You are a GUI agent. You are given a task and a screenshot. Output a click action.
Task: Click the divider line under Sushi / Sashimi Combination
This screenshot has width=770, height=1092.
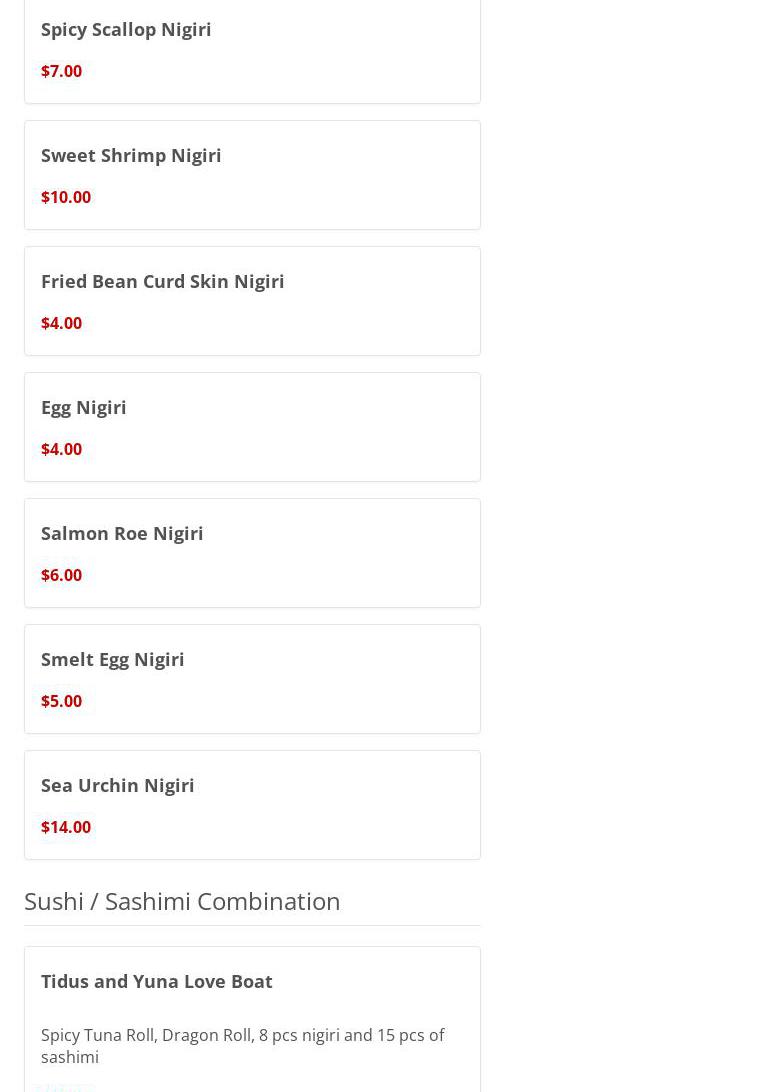pyautogui.click(x=252, y=925)
